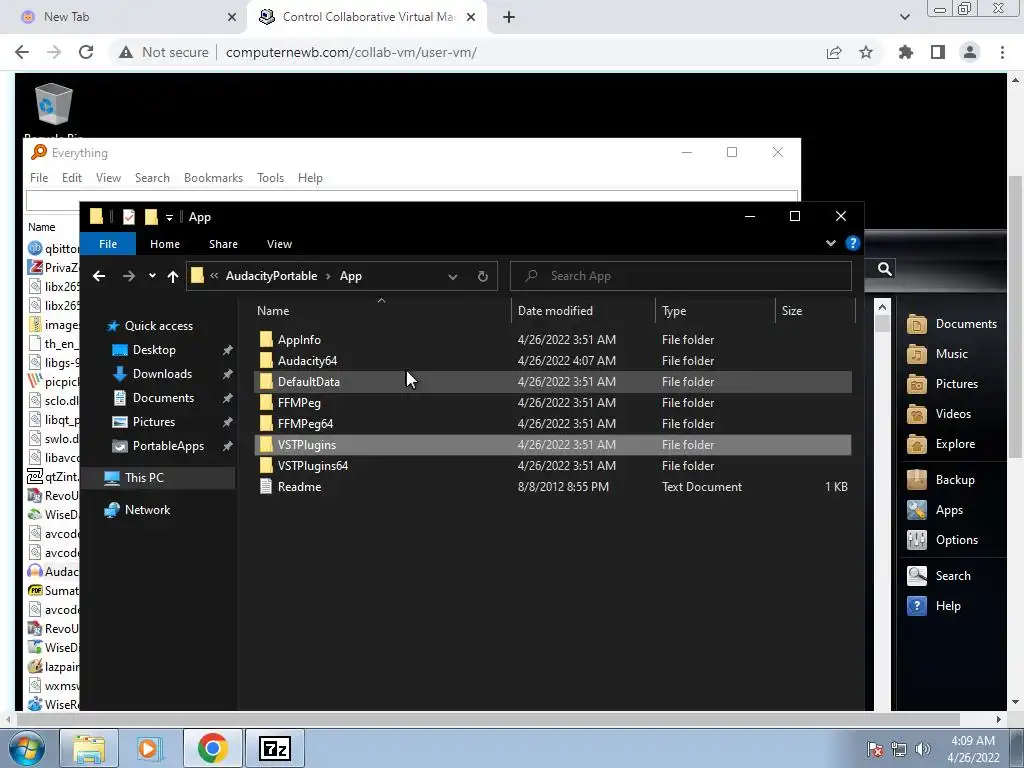Click the Windows Start orb
Viewport: 1024px width, 768px height.
[26, 748]
